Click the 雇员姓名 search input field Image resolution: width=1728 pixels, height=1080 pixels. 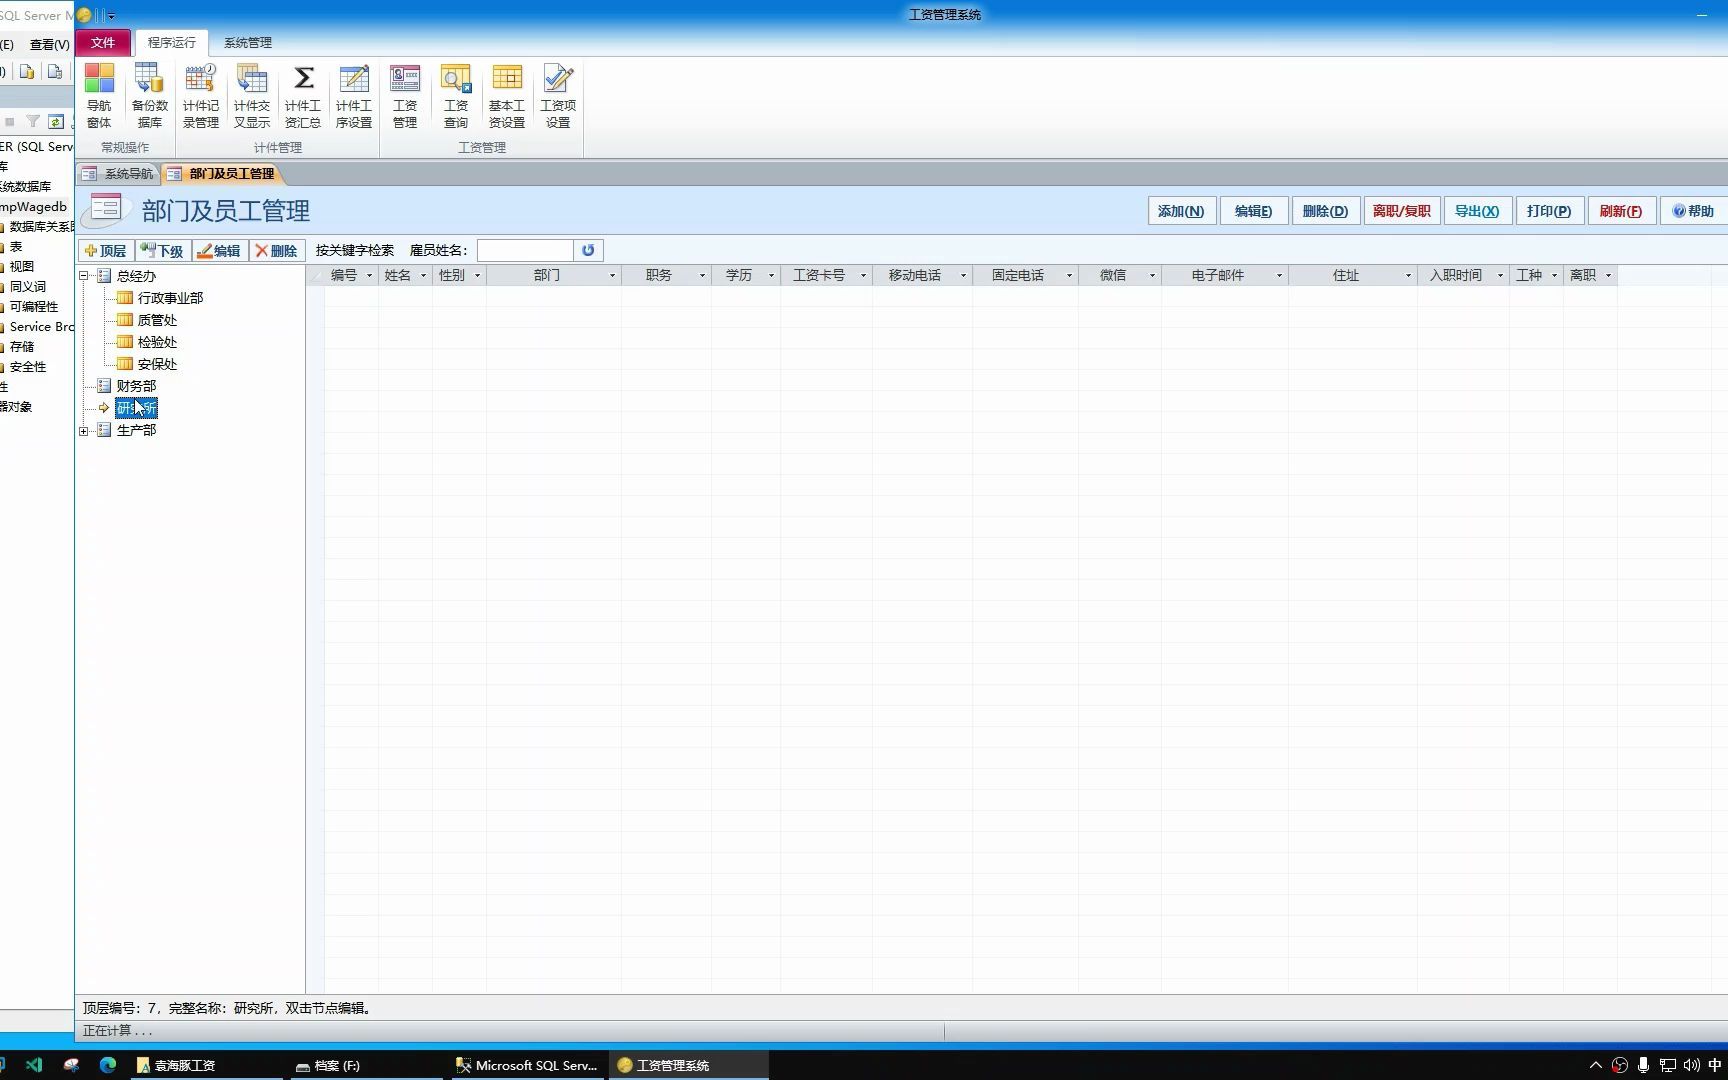pos(528,250)
